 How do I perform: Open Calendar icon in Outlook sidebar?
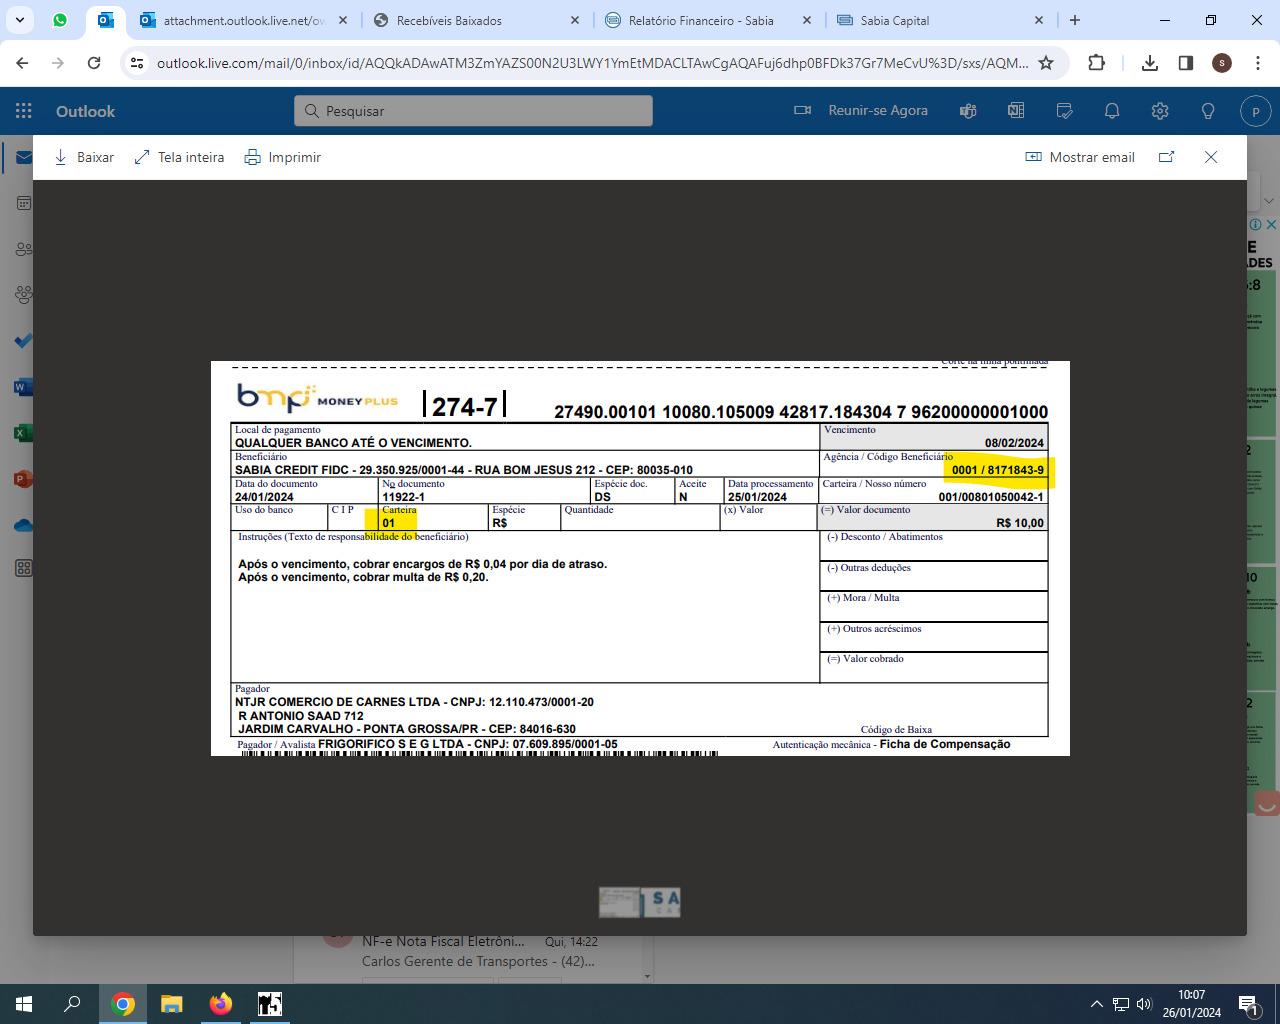[x=24, y=203]
